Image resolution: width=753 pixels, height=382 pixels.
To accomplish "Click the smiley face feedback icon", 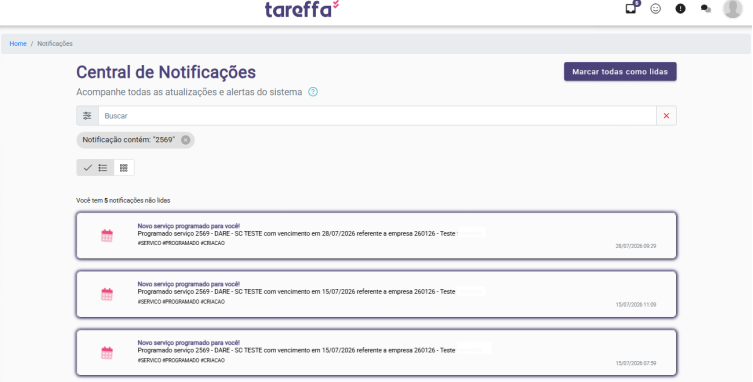I will [656, 9].
